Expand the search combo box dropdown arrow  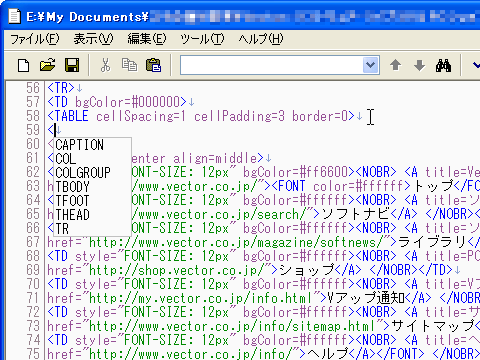point(370,65)
